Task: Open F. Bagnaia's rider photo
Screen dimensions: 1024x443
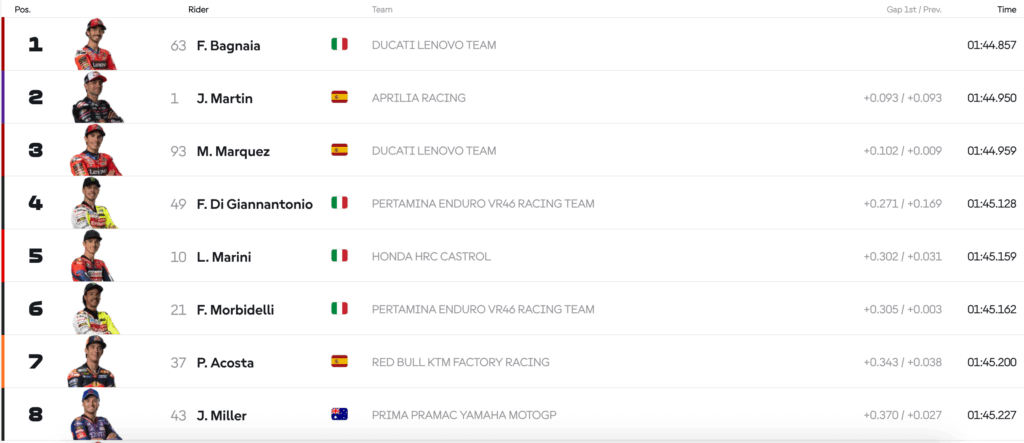Action: pos(95,45)
